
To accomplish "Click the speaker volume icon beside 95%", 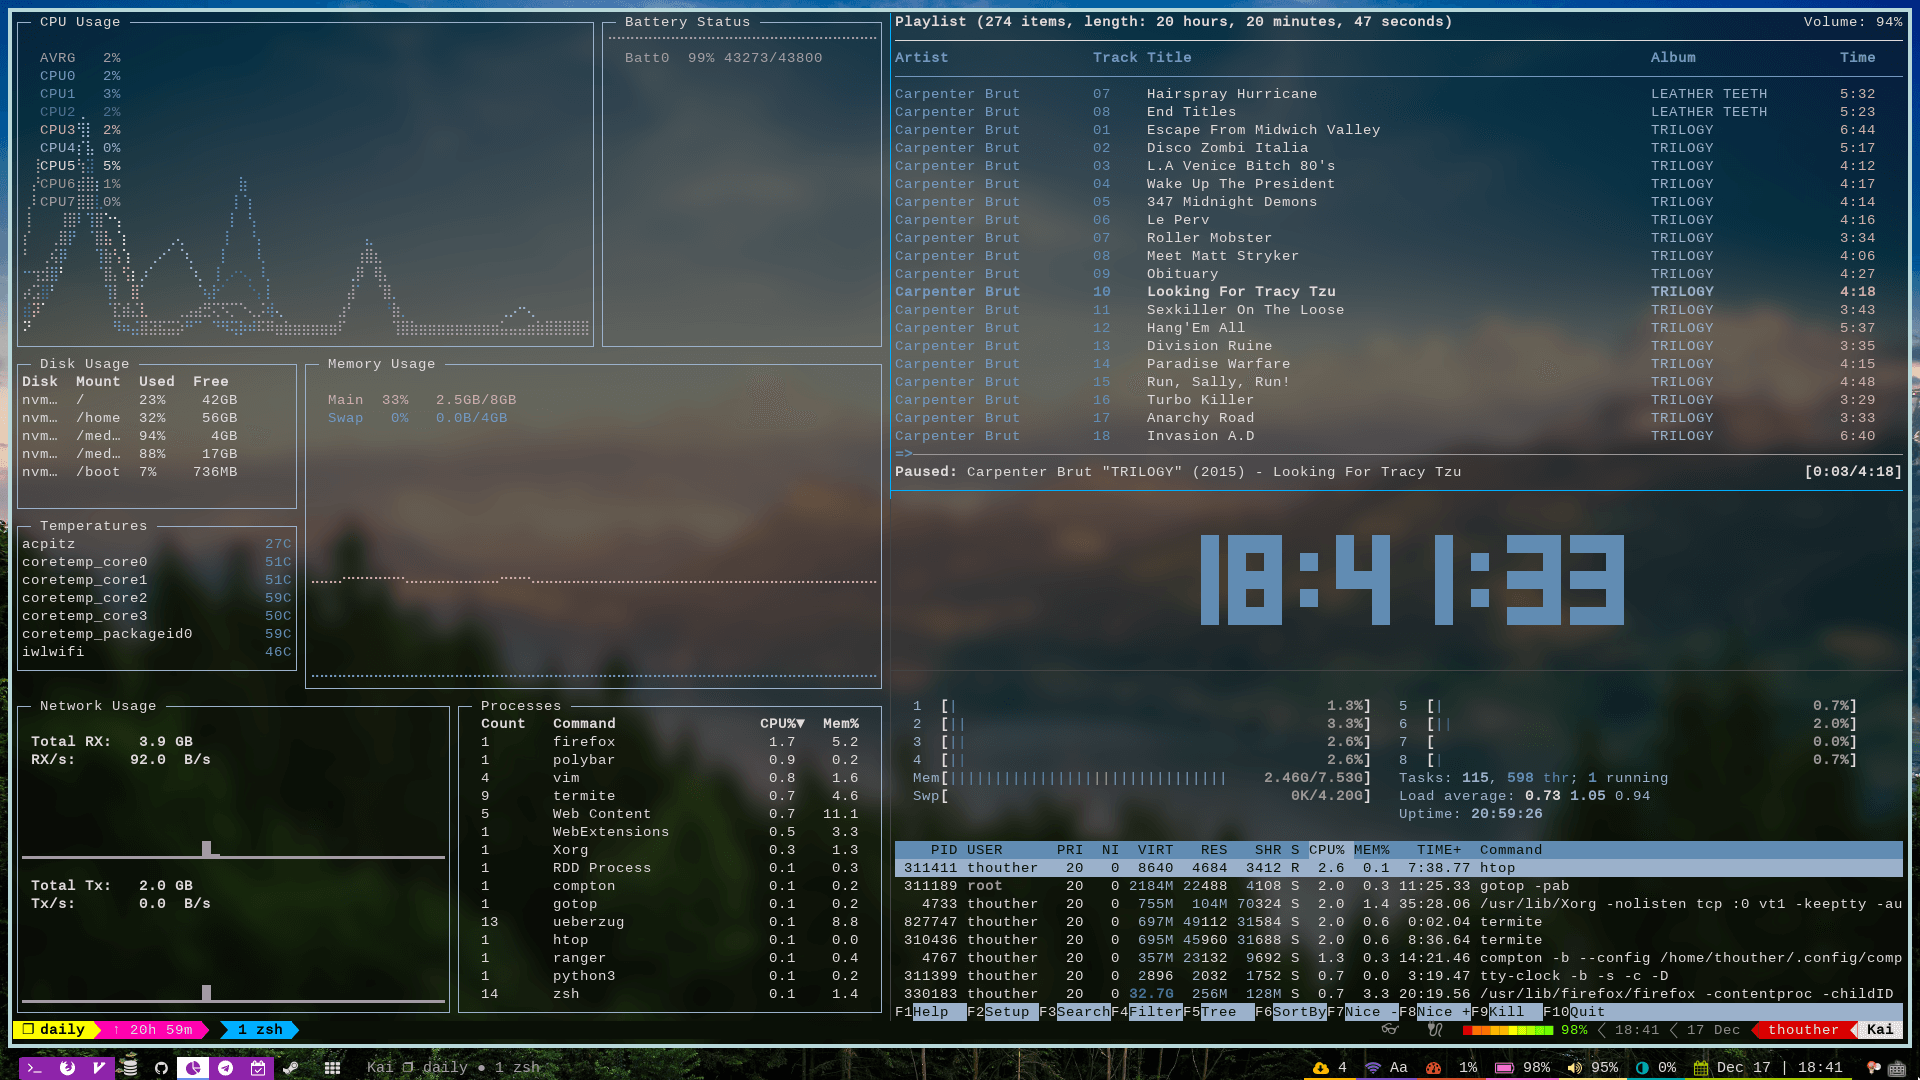I will (1575, 1068).
